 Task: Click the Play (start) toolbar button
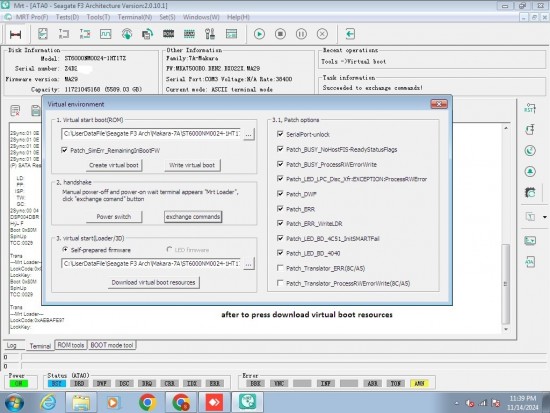(259, 34)
